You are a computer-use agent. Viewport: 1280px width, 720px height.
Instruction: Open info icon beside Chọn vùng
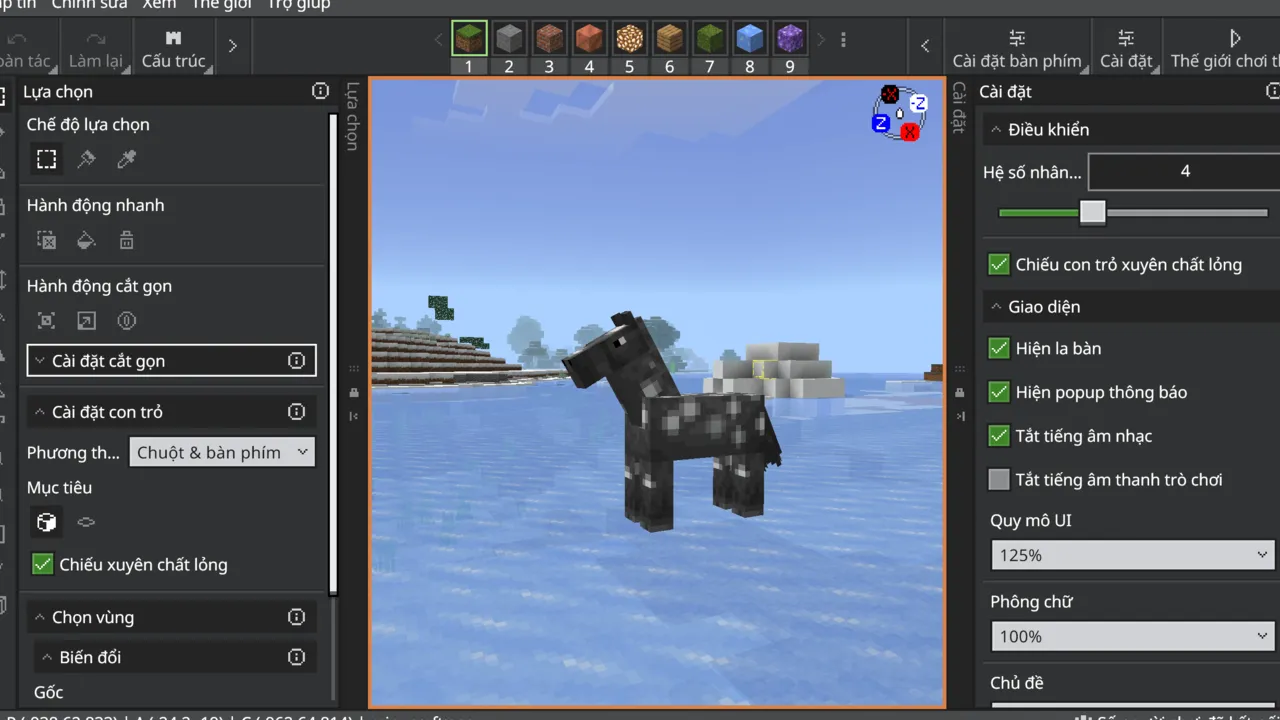(x=296, y=617)
